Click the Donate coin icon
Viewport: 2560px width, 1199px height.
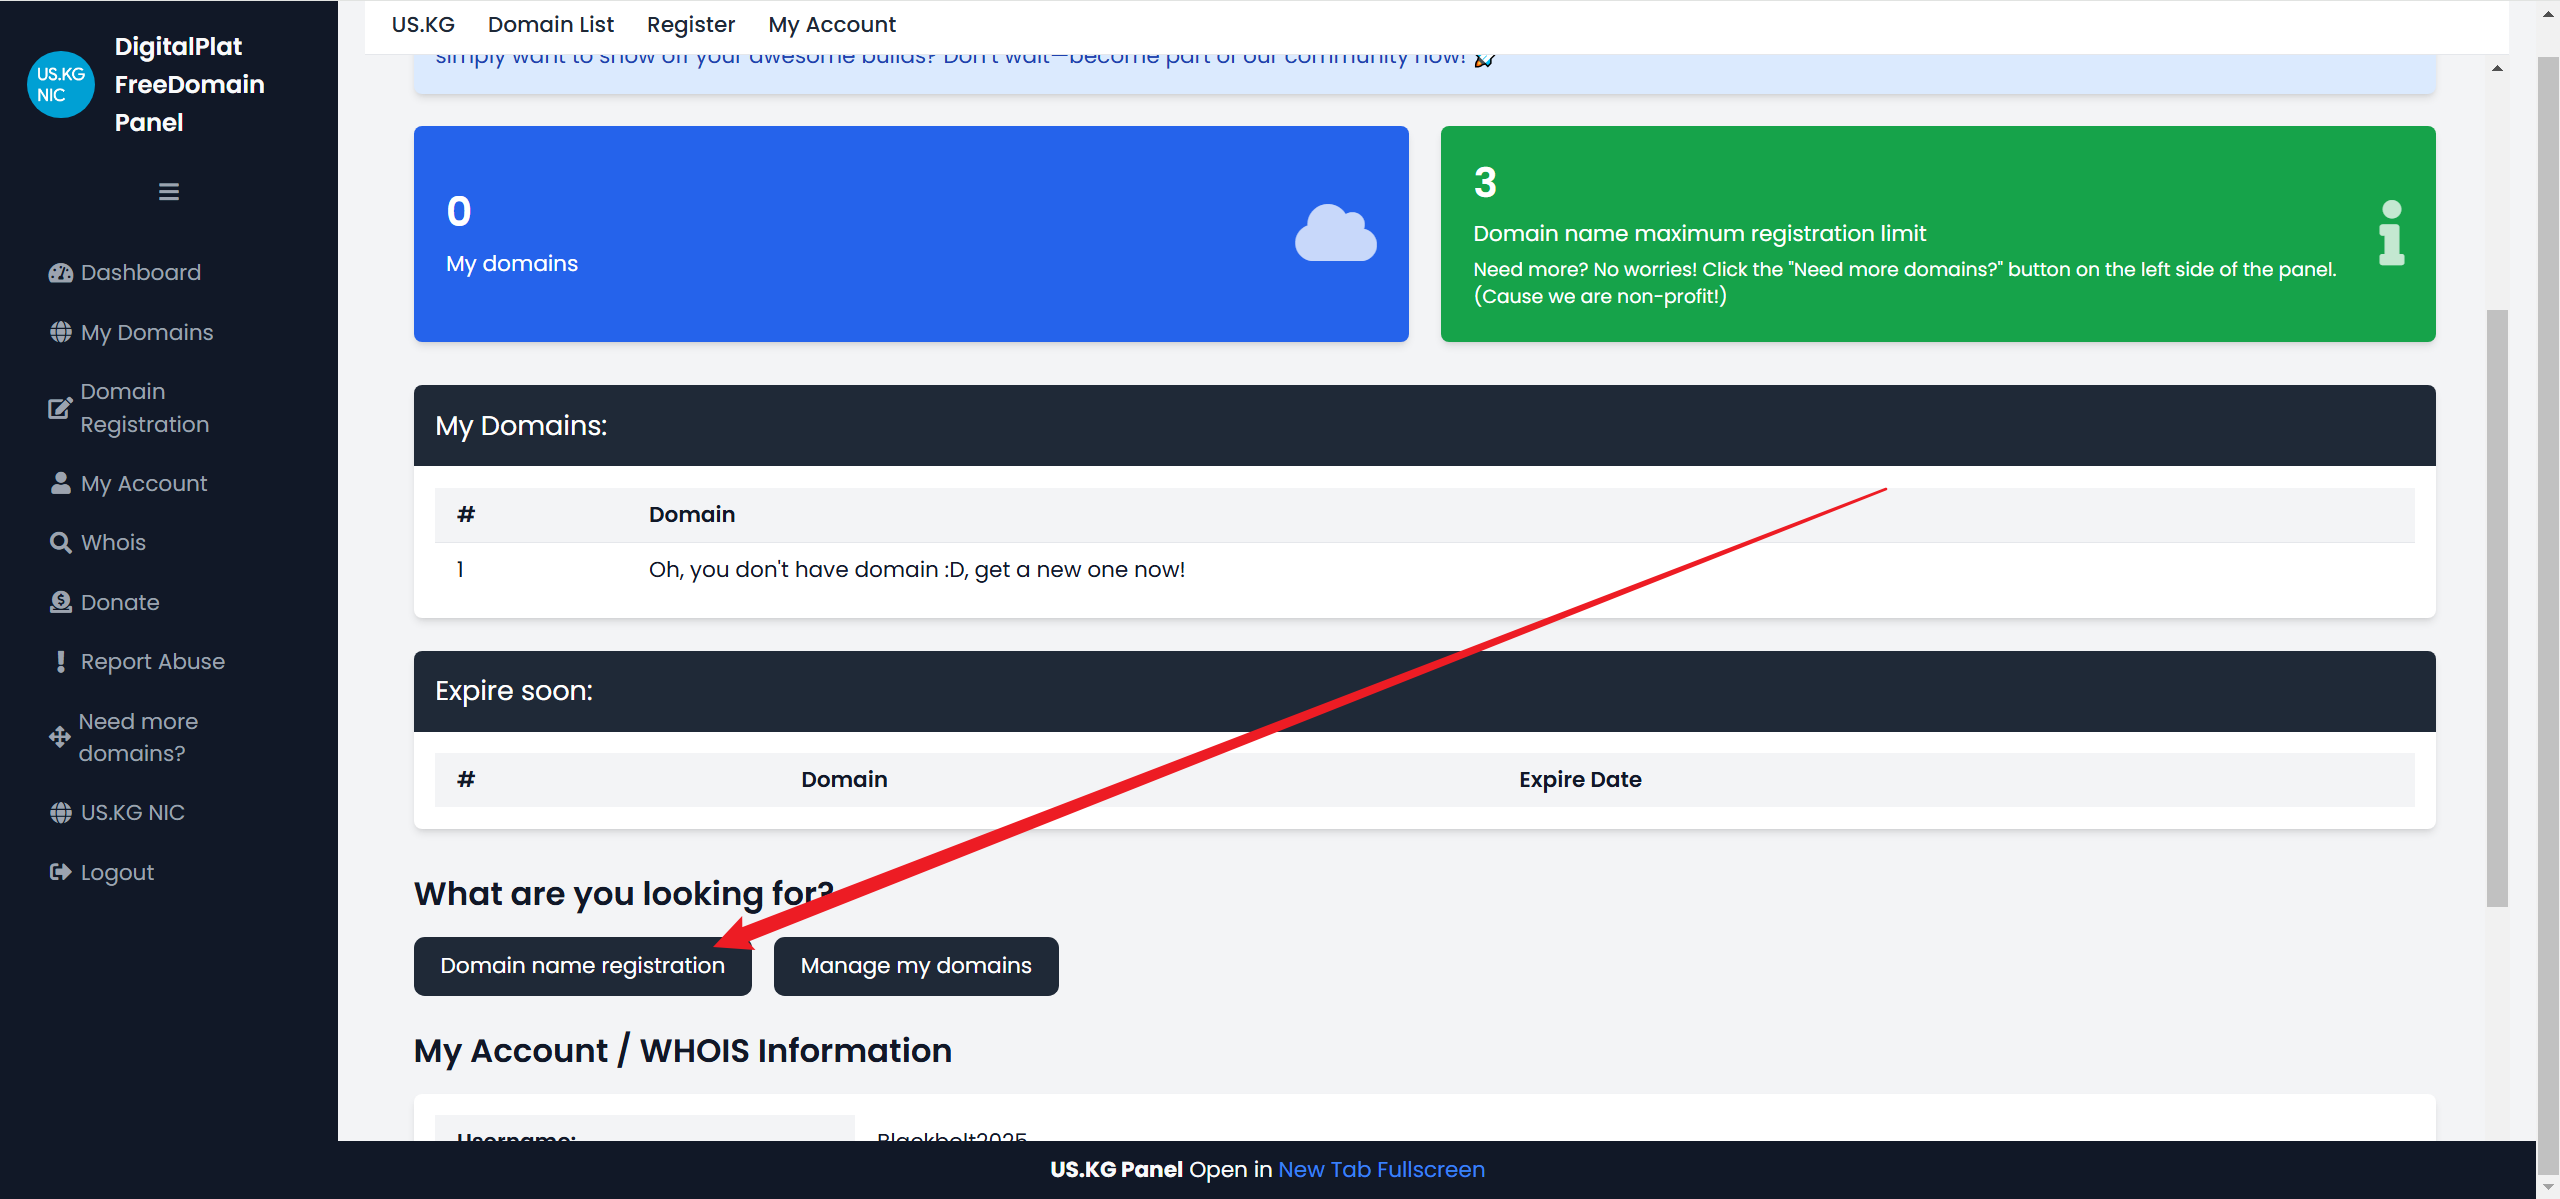click(61, 602)
